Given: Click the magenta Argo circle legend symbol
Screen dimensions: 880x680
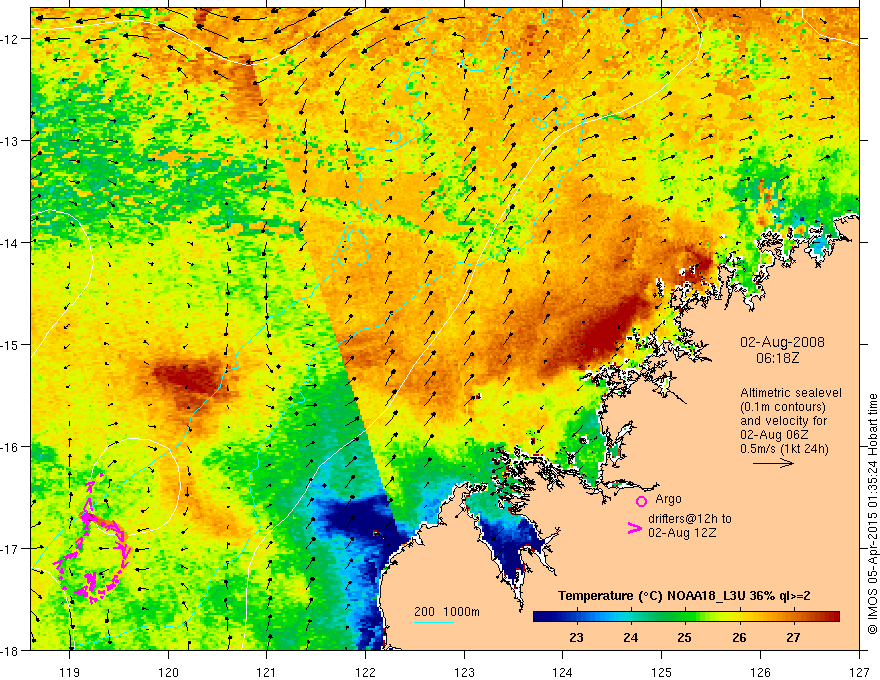Looking at the screenshot, I should tap(641, 501).
